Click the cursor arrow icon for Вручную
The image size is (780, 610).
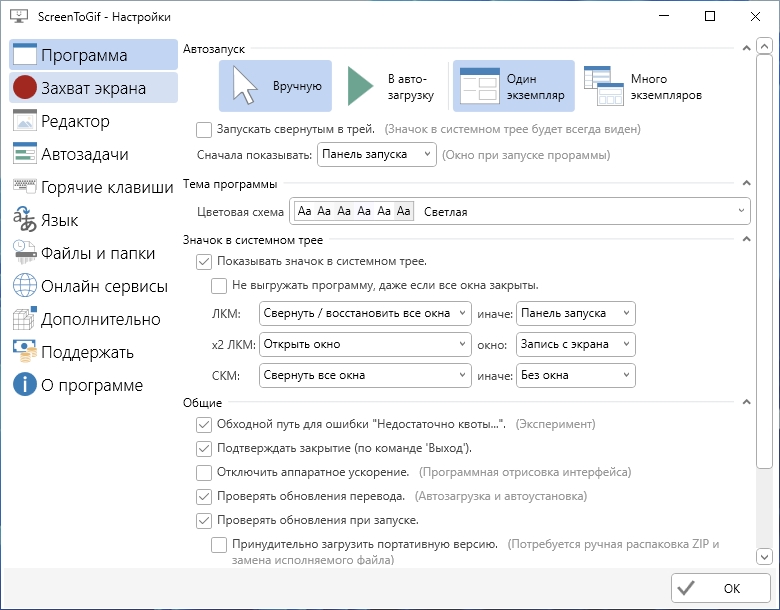click(245, 86)
